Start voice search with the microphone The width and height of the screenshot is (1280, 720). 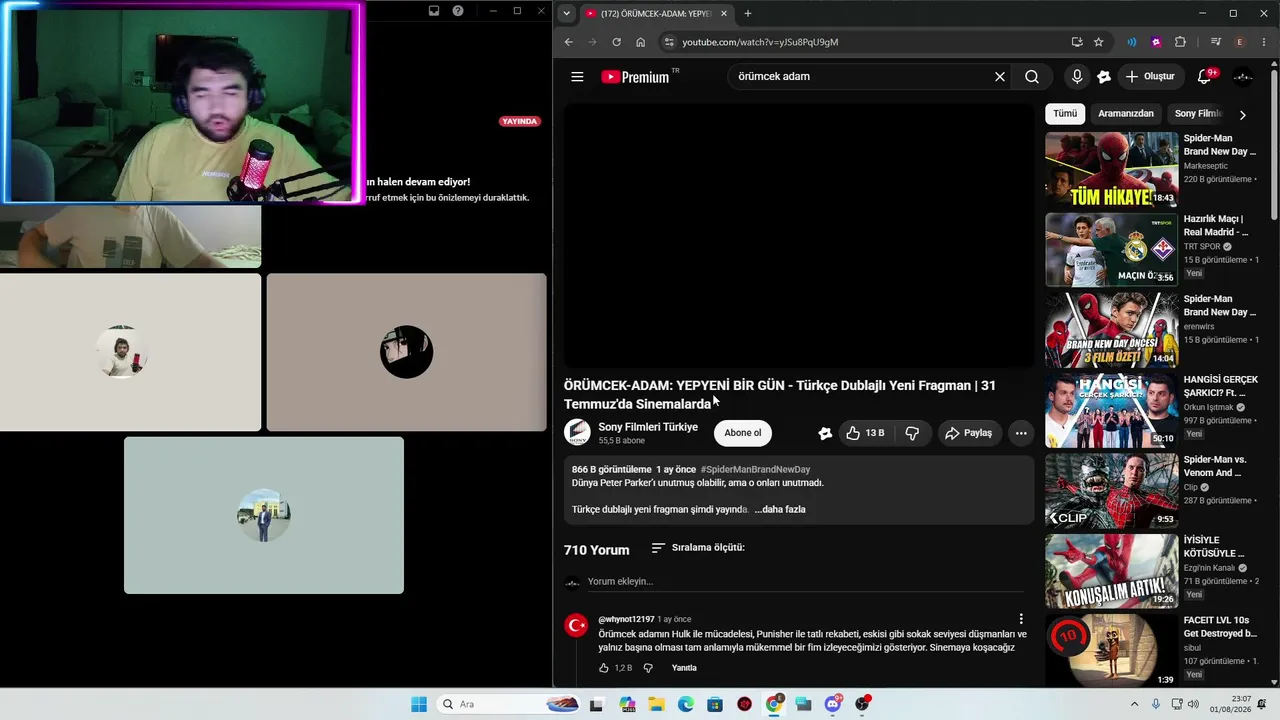point(1077,77)
